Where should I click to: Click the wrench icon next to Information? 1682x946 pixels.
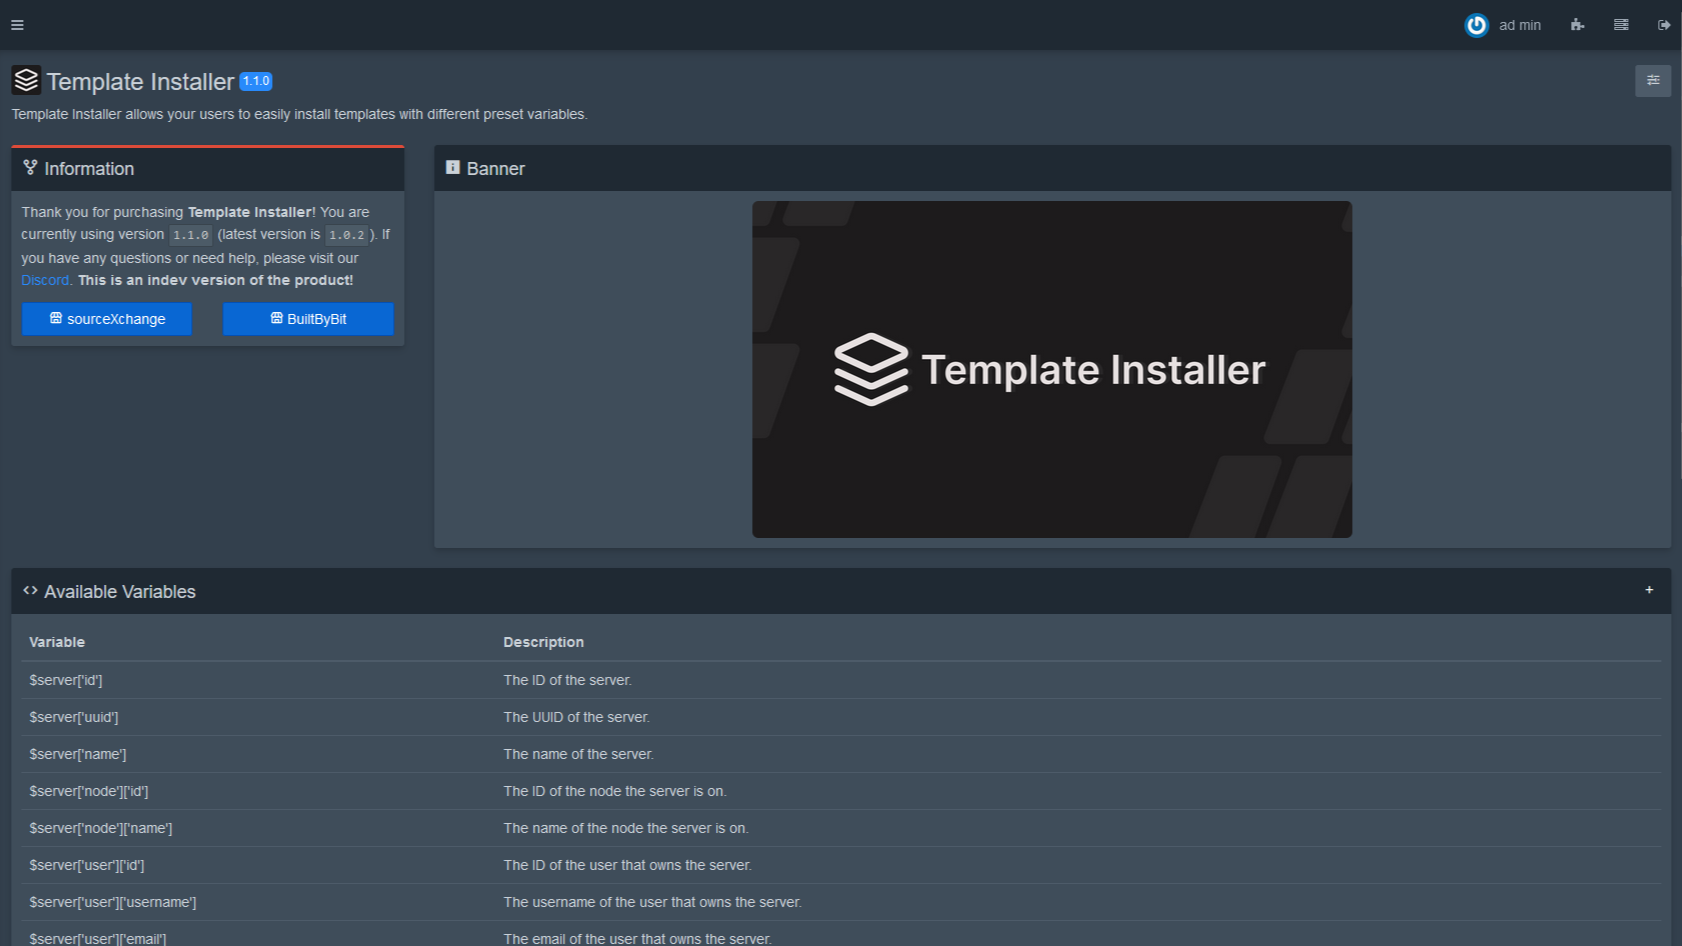(29, 167)
